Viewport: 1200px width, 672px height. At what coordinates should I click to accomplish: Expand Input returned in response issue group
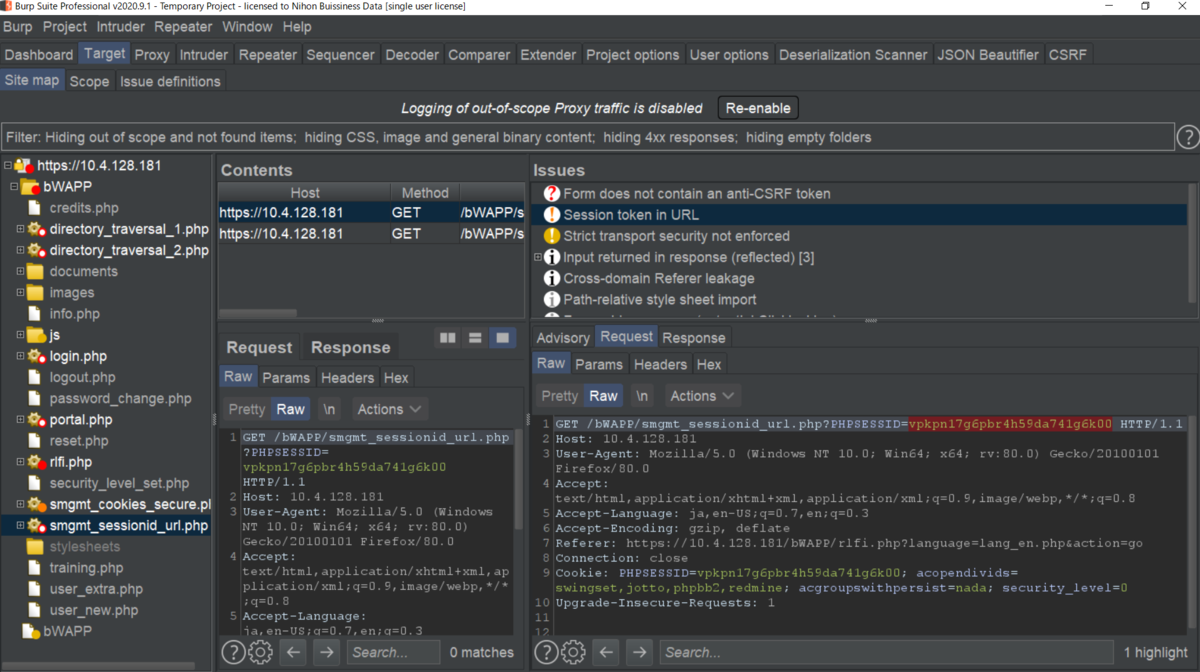538,257
